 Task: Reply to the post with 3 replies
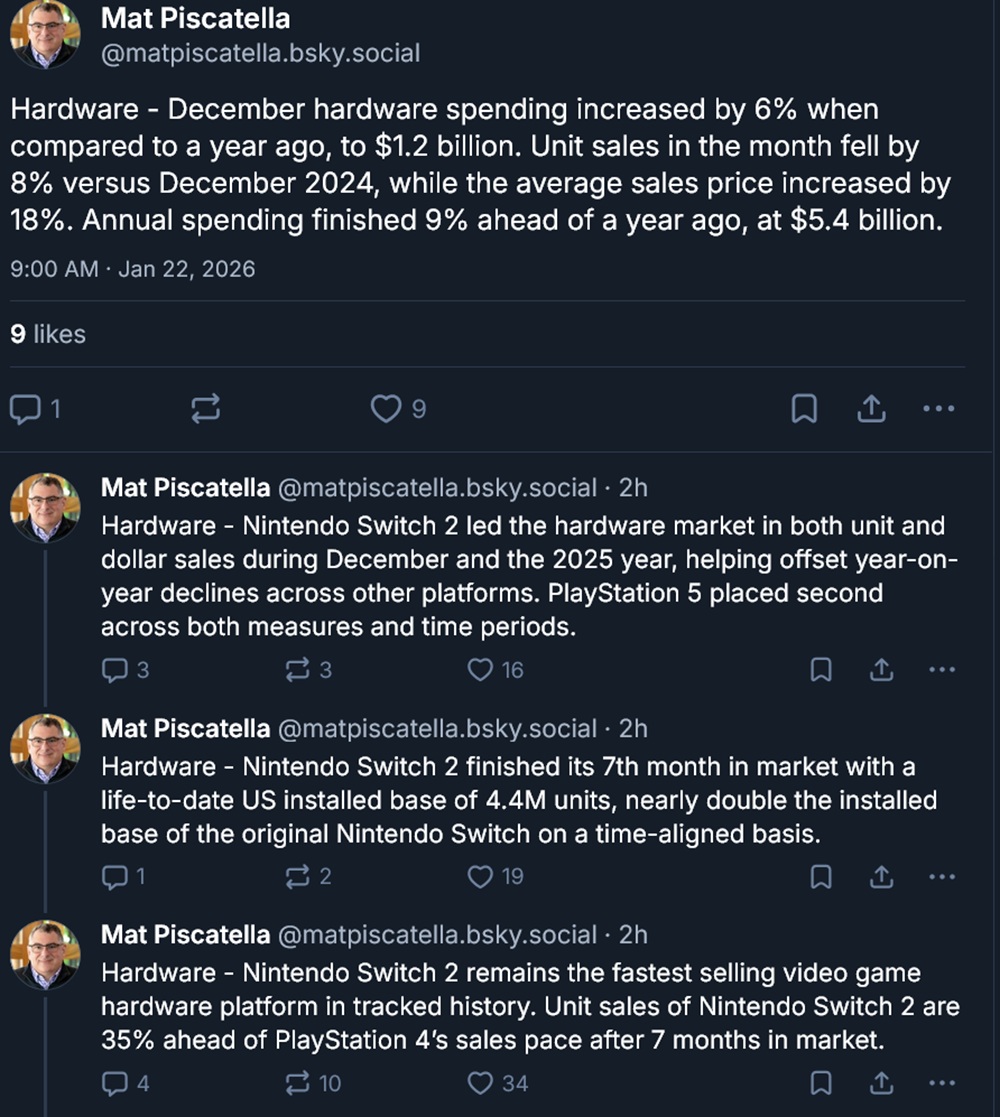[116, 670]
